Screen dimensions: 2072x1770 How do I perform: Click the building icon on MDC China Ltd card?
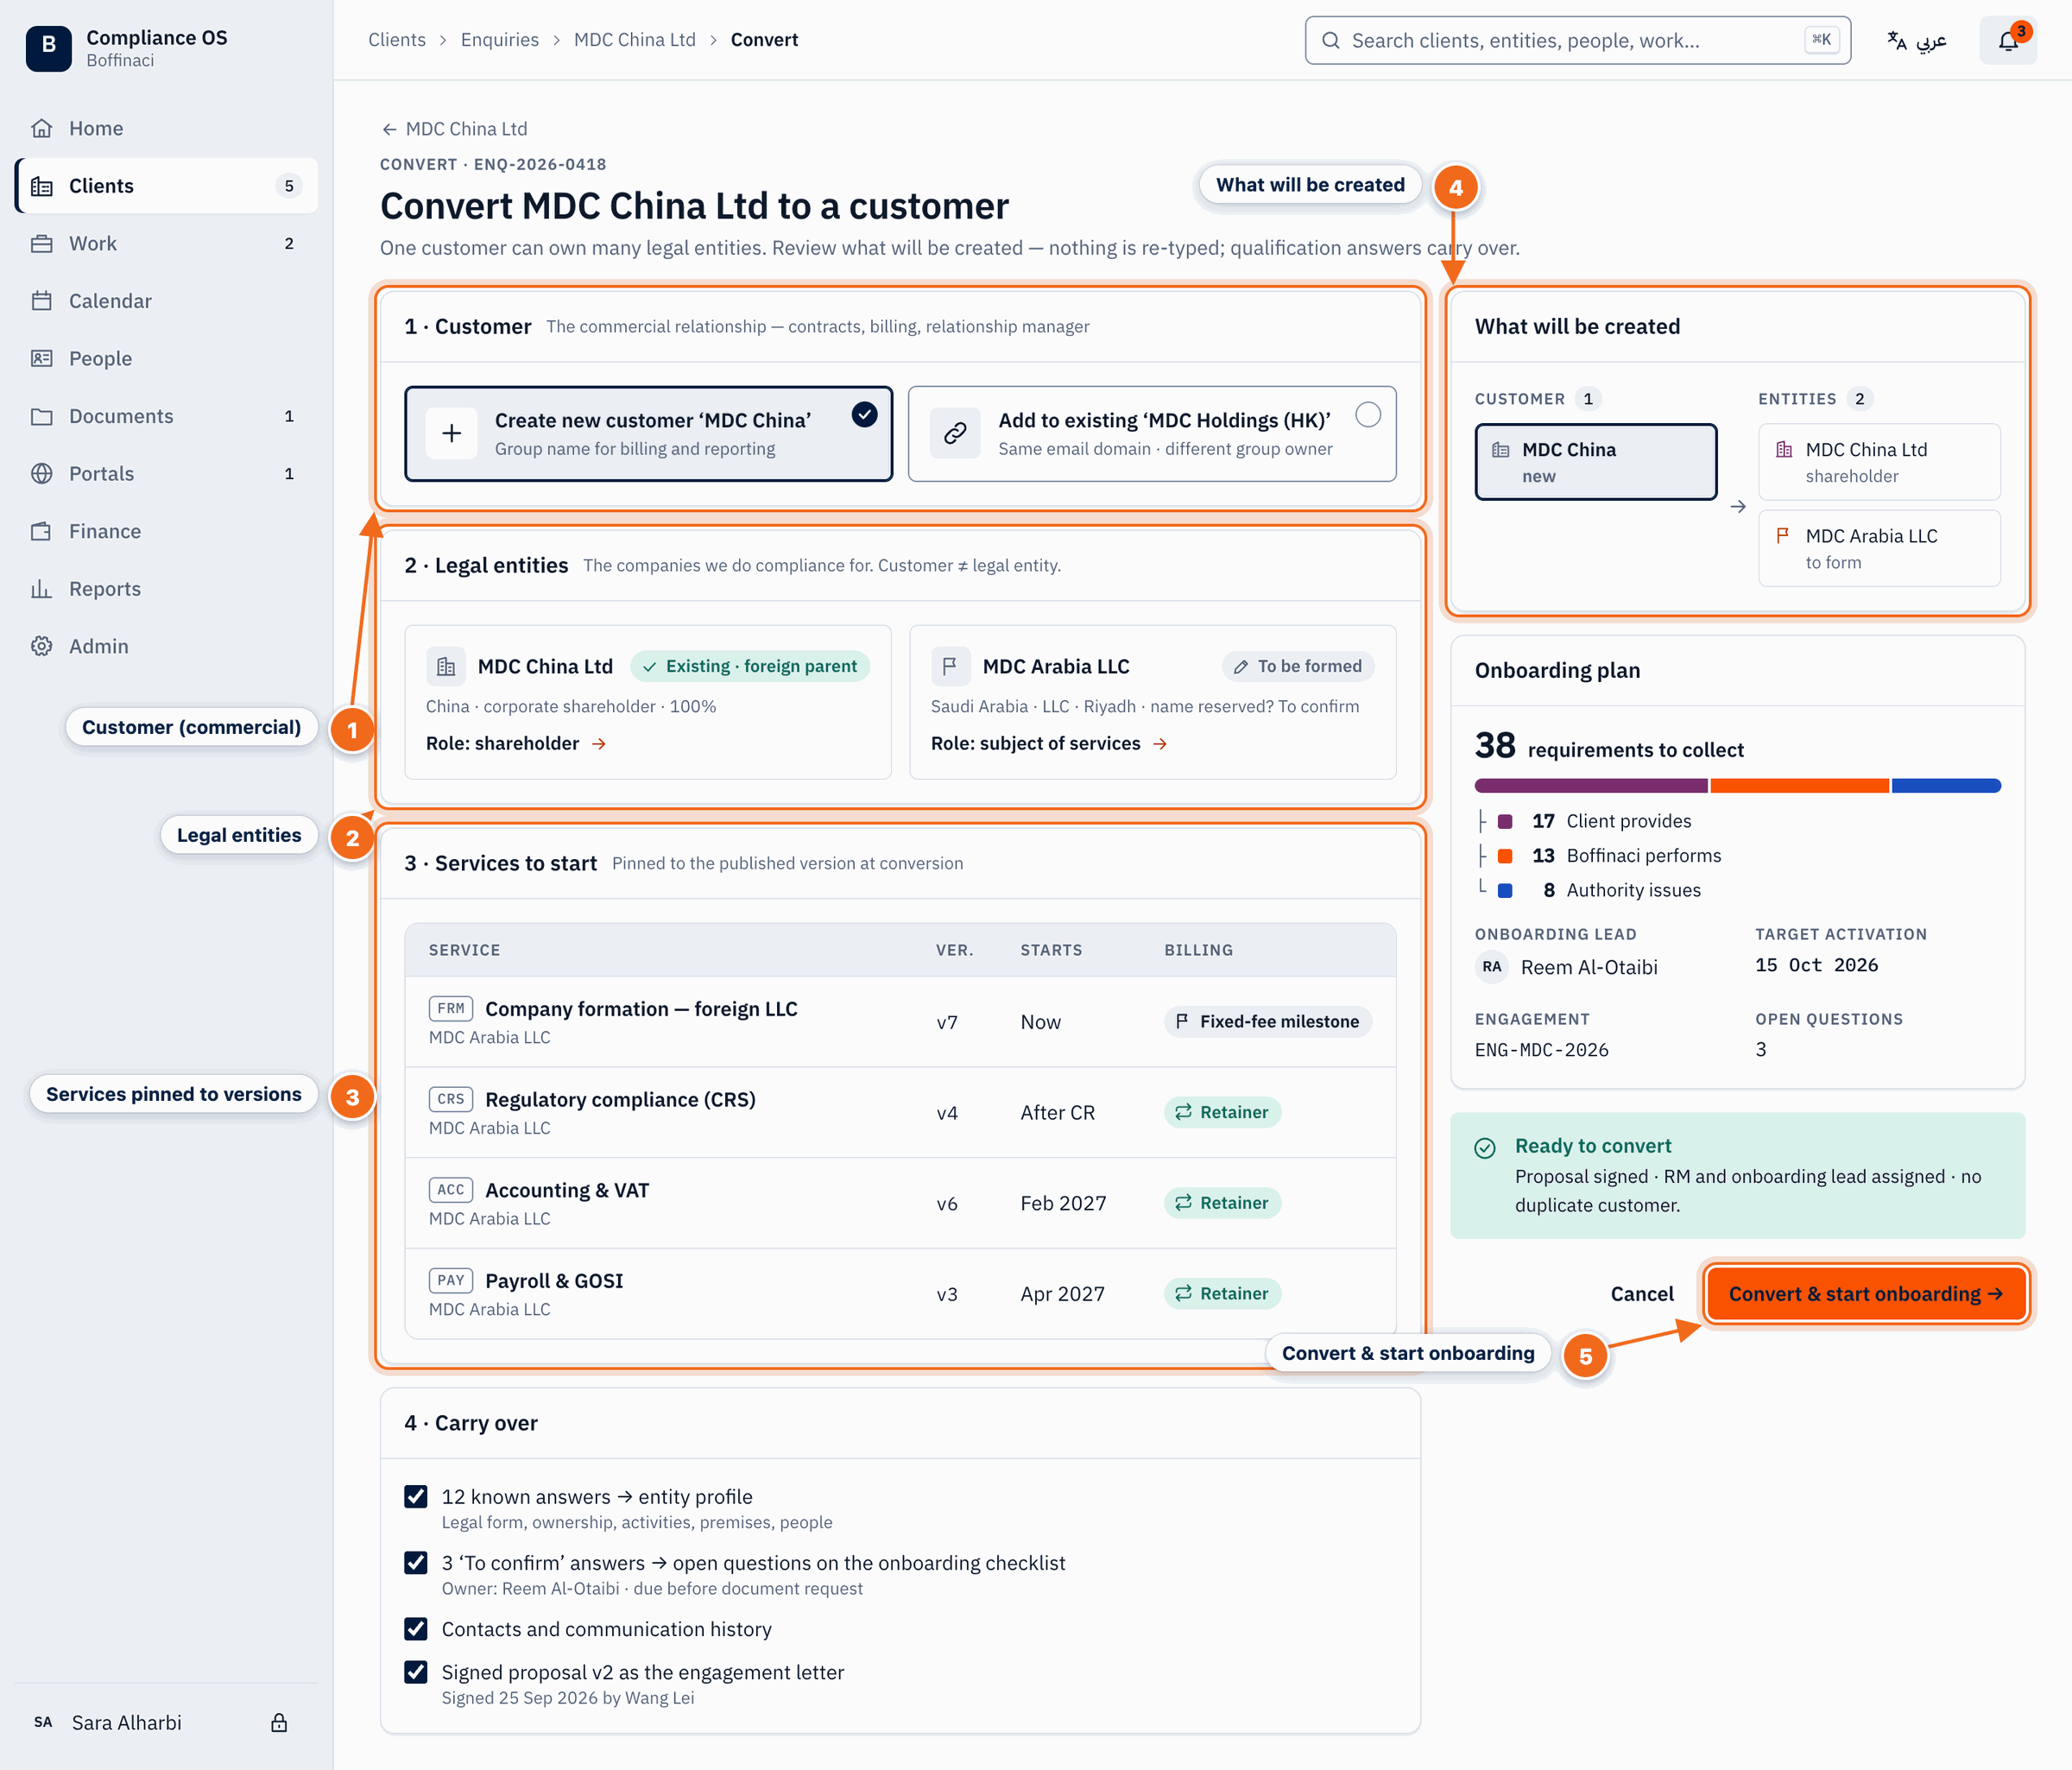(446, 666)
